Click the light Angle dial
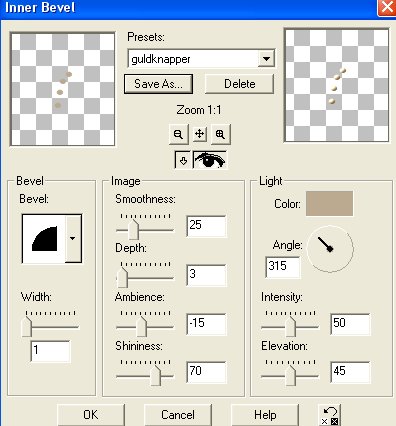Image resolution: width=396 pixels, height=426 pixels. click(x=330, y=249)
